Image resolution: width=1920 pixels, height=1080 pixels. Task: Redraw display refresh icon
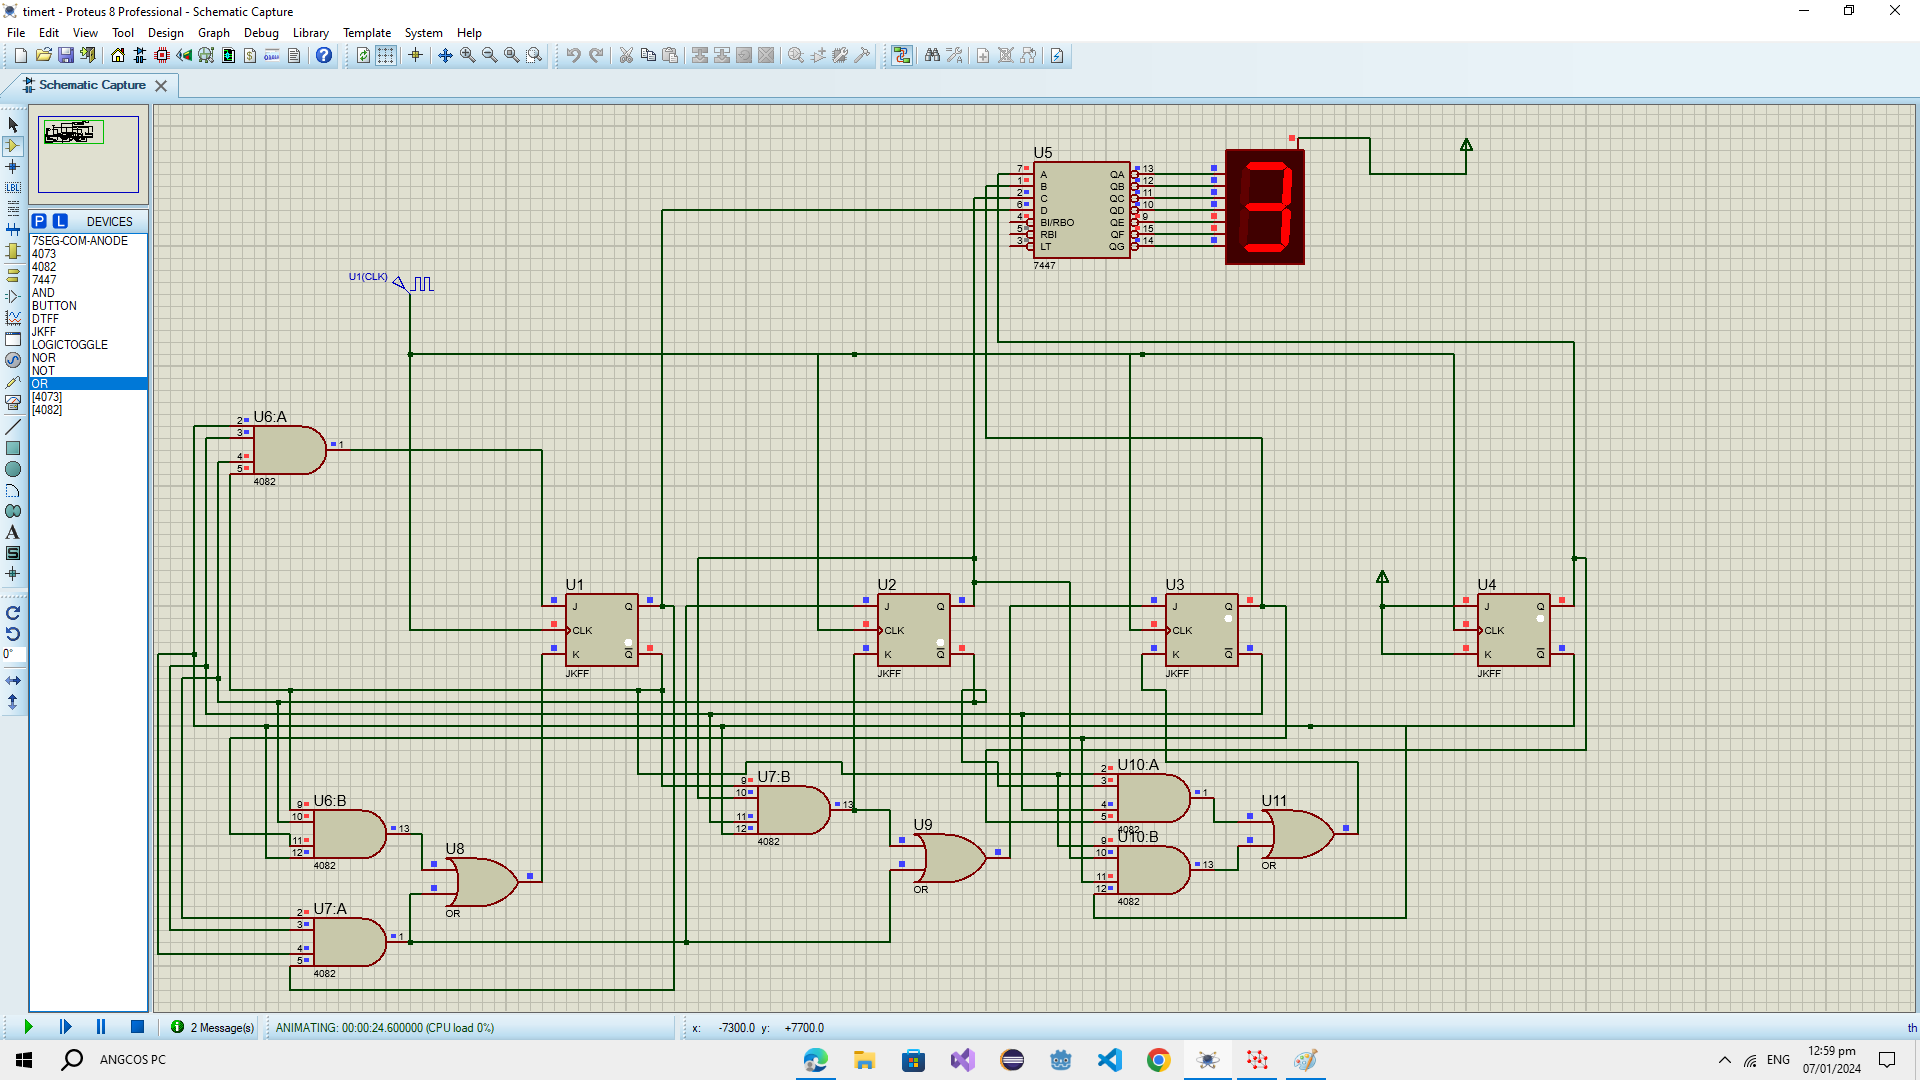(x=363, y=55)
